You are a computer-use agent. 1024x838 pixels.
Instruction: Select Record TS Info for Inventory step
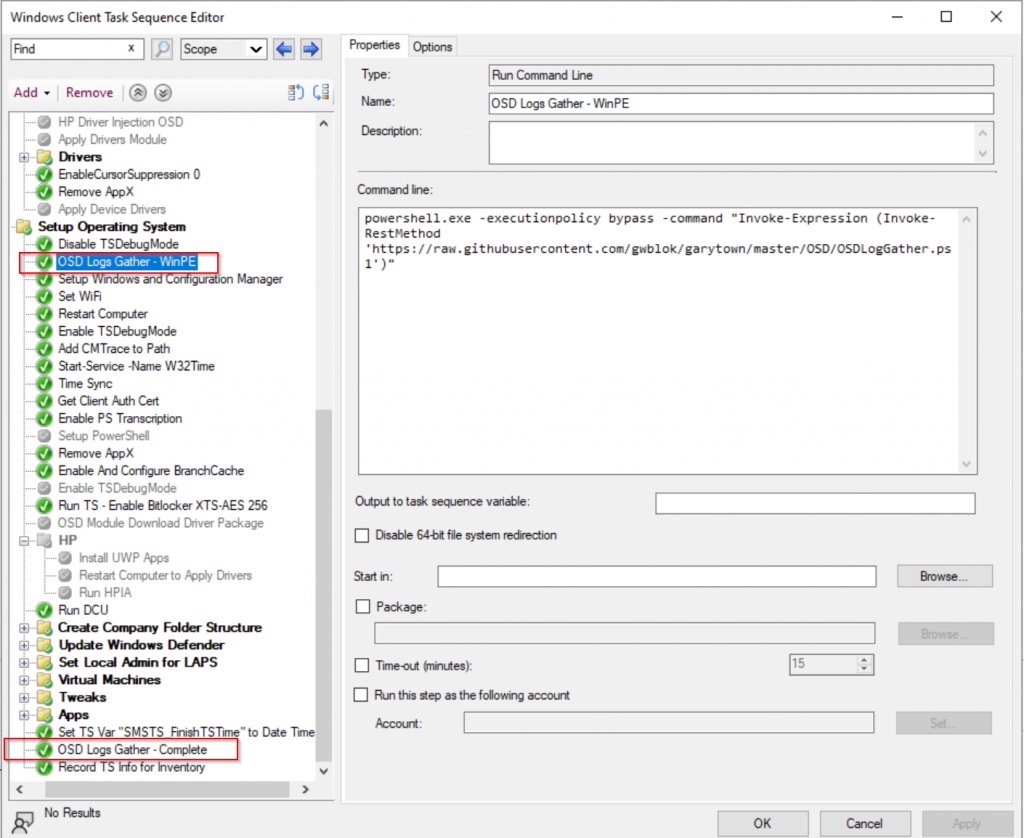tap(131, 767)
